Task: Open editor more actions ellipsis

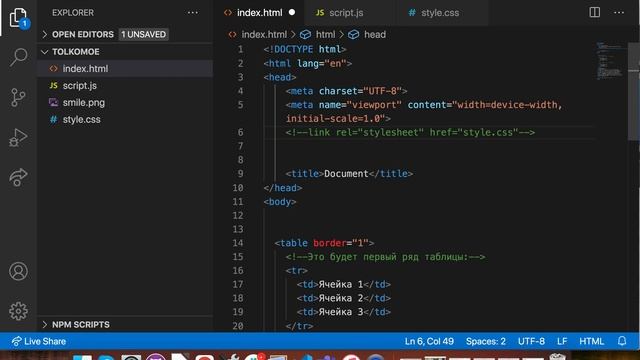Action: point(619,12)
